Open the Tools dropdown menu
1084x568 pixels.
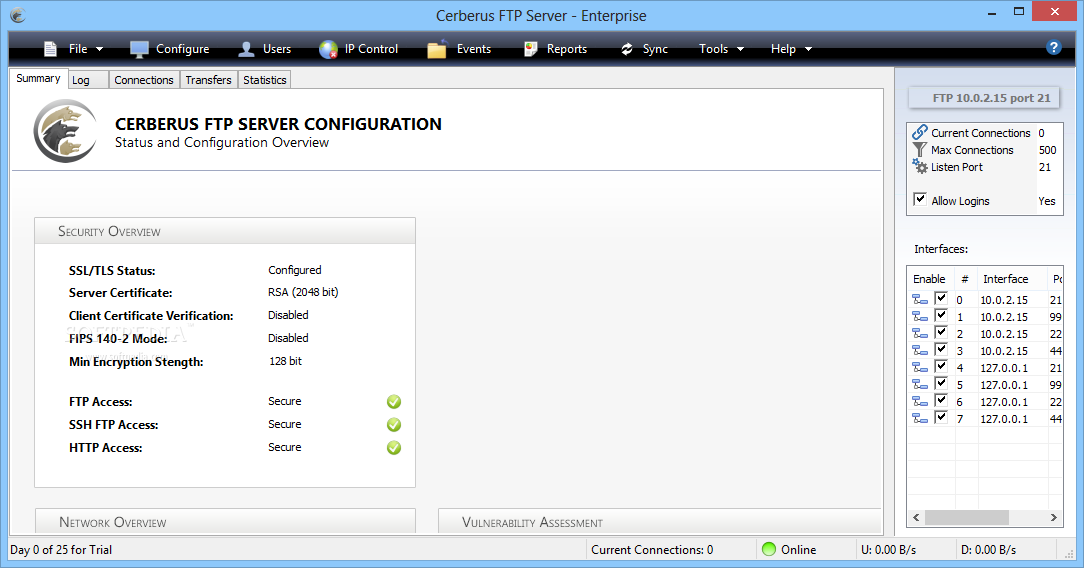coord(721,49)
